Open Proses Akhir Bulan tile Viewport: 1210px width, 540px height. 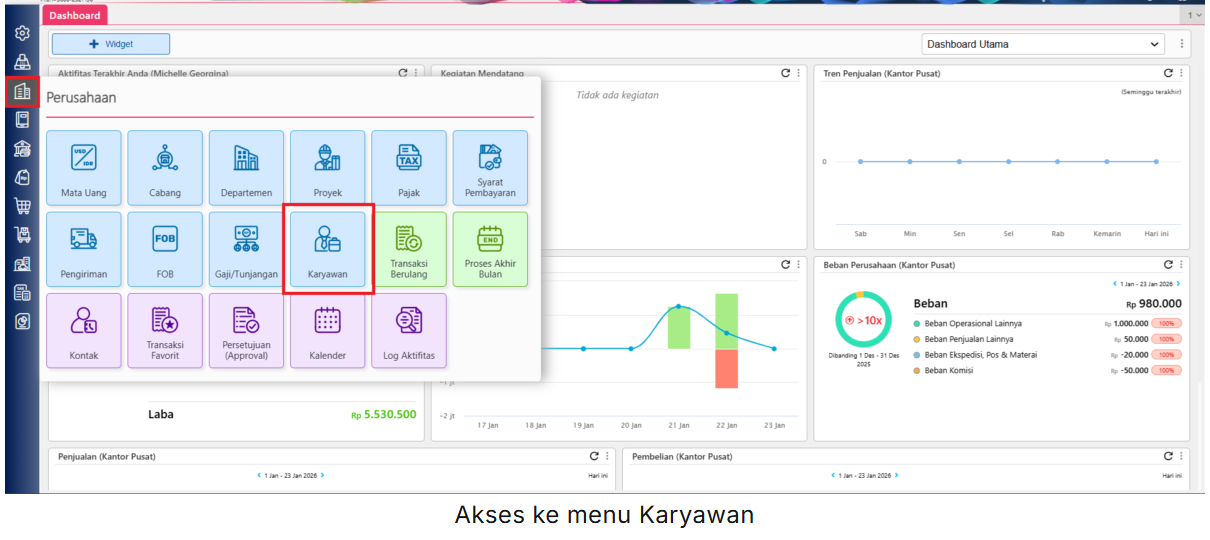click(x=490, y=249)
